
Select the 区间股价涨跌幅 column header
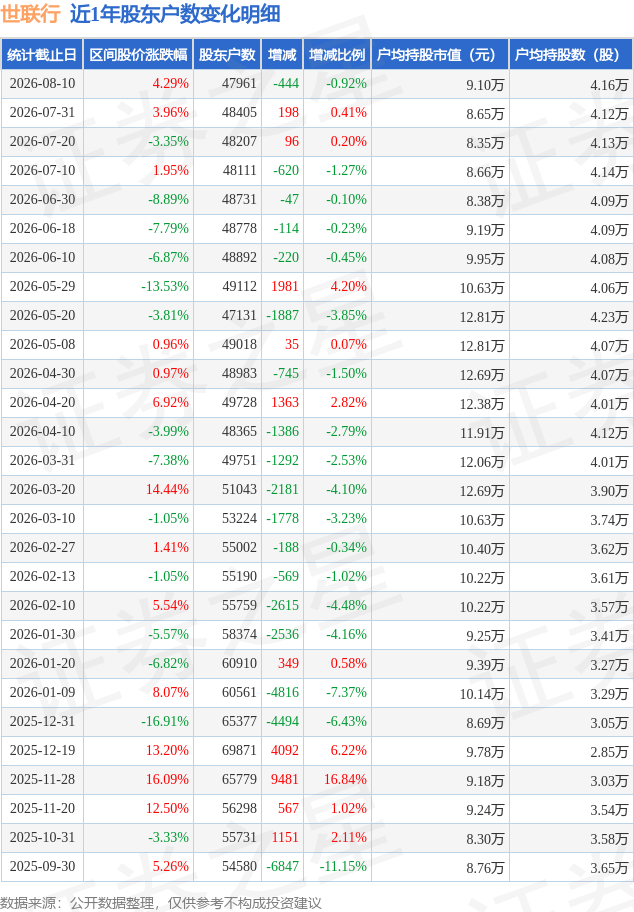138,55
